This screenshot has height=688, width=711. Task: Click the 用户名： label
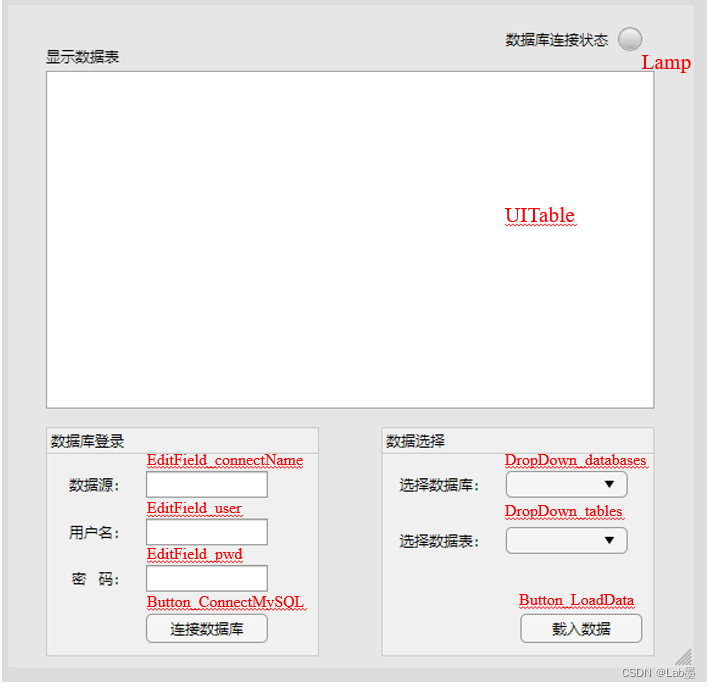pos(94,532)
